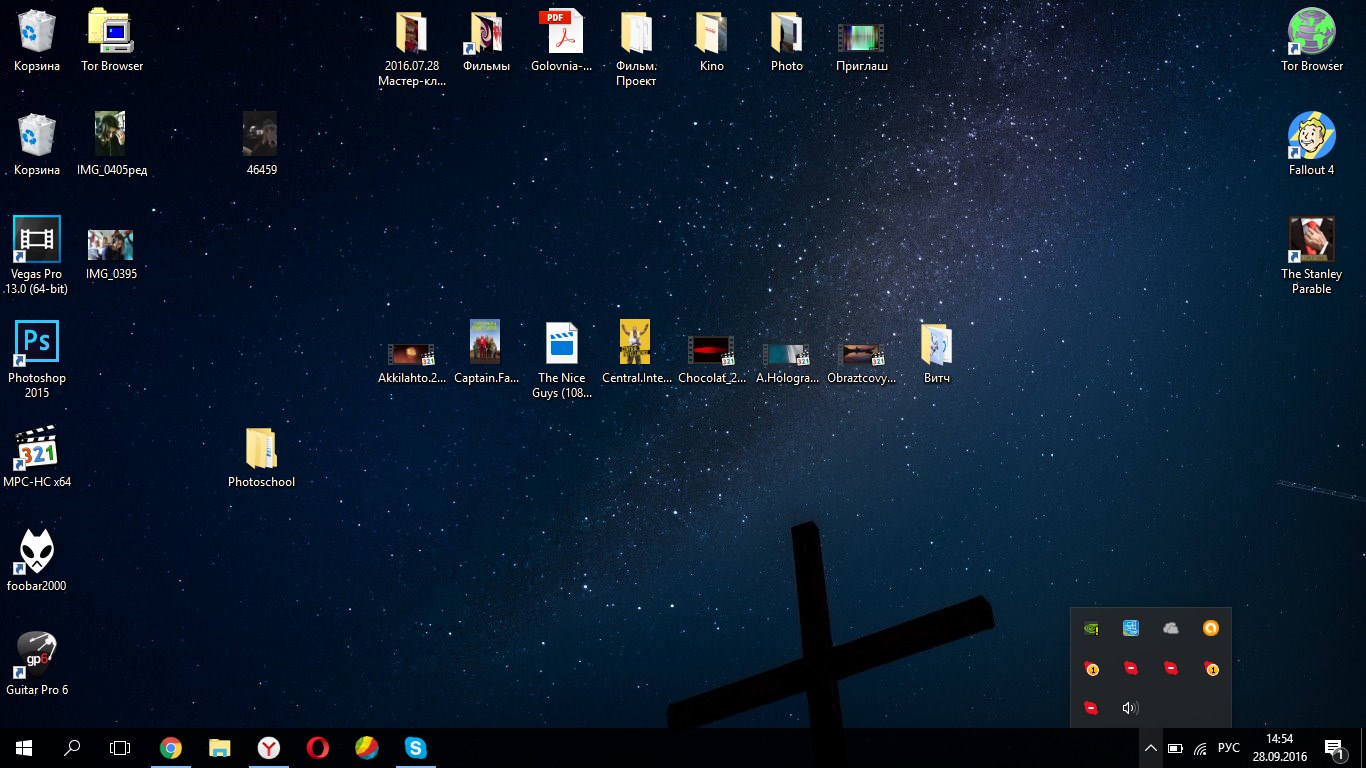Open the volume speaker control in tray
Screen dimensions: 1366x768
[x=1130, y=708]
